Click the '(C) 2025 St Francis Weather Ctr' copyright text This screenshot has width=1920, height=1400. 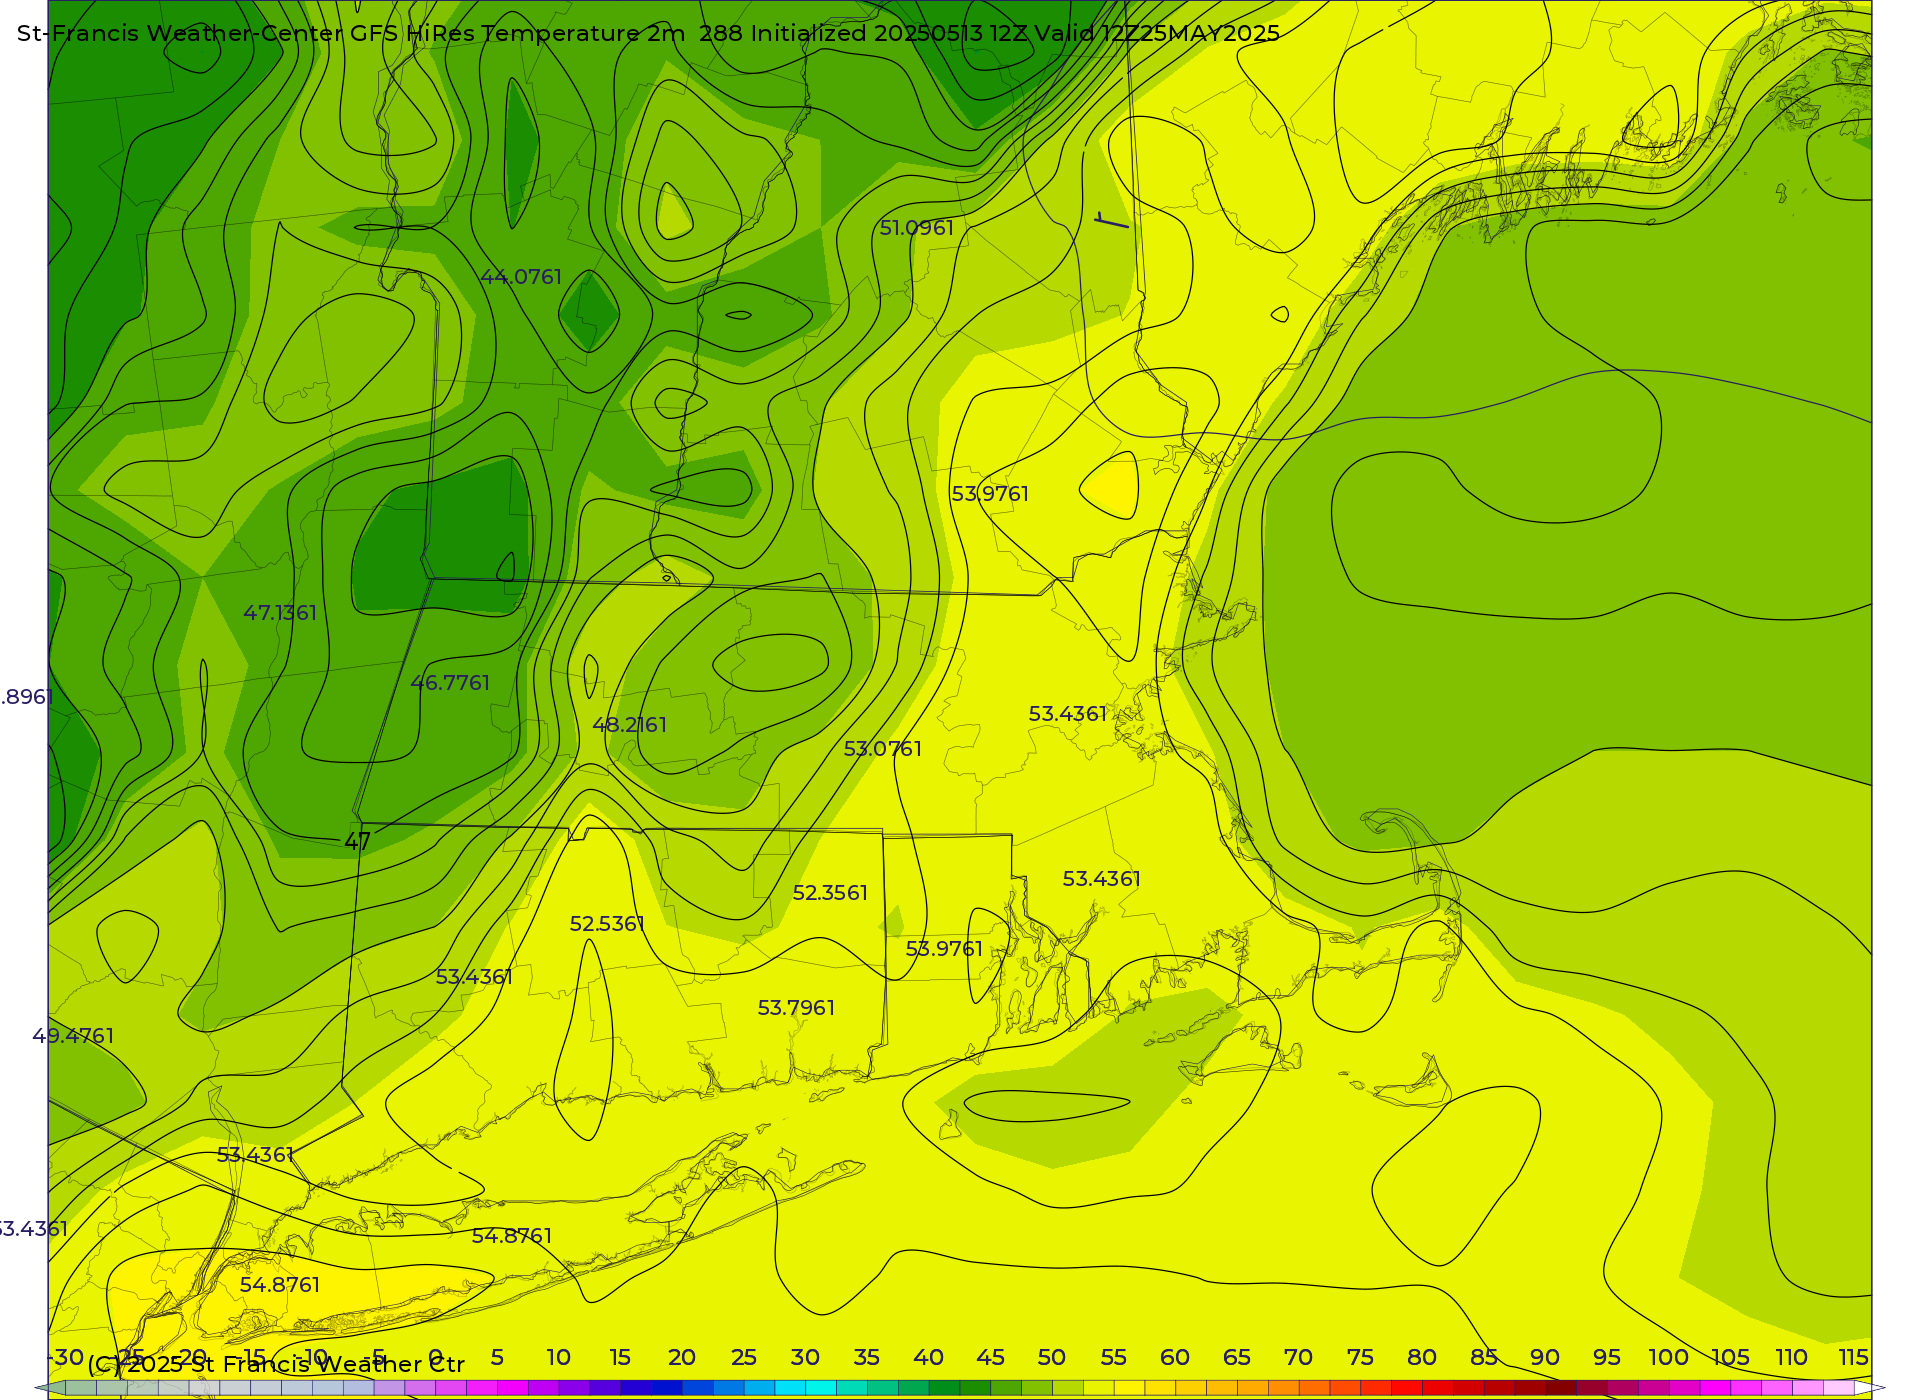pos(276,1364)
